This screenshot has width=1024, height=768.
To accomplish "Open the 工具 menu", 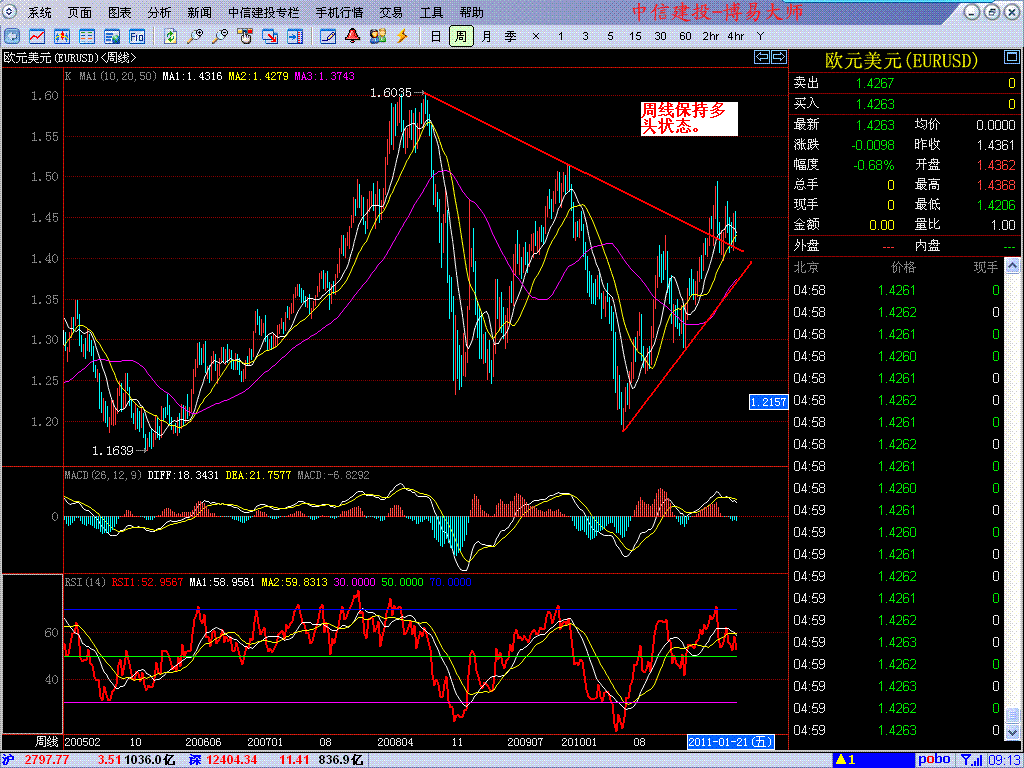I will coord(431,12).
